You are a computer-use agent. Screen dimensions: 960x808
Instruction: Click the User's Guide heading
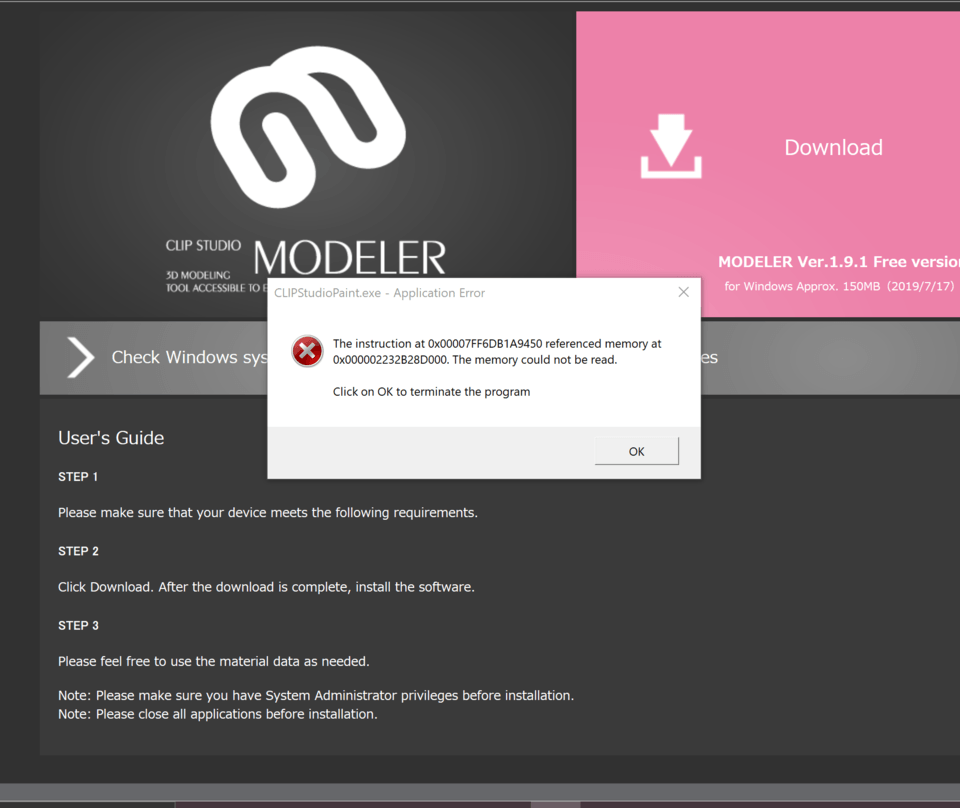pos(111,438)
